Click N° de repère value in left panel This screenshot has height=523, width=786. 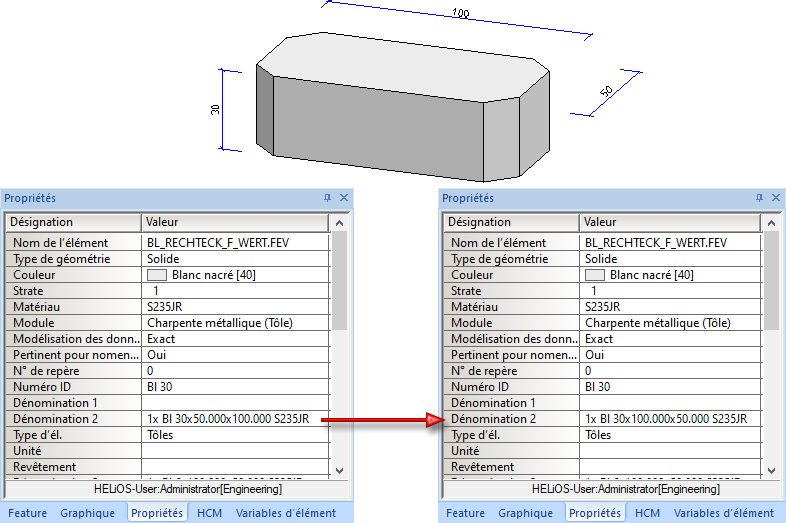click(150, 371)
